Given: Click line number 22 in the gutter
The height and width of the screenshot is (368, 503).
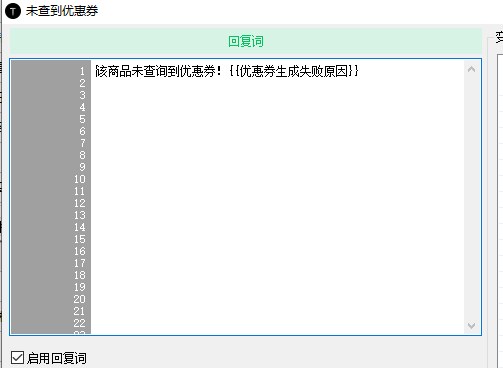Looking at the screenshot, I should tap(80, 323).
